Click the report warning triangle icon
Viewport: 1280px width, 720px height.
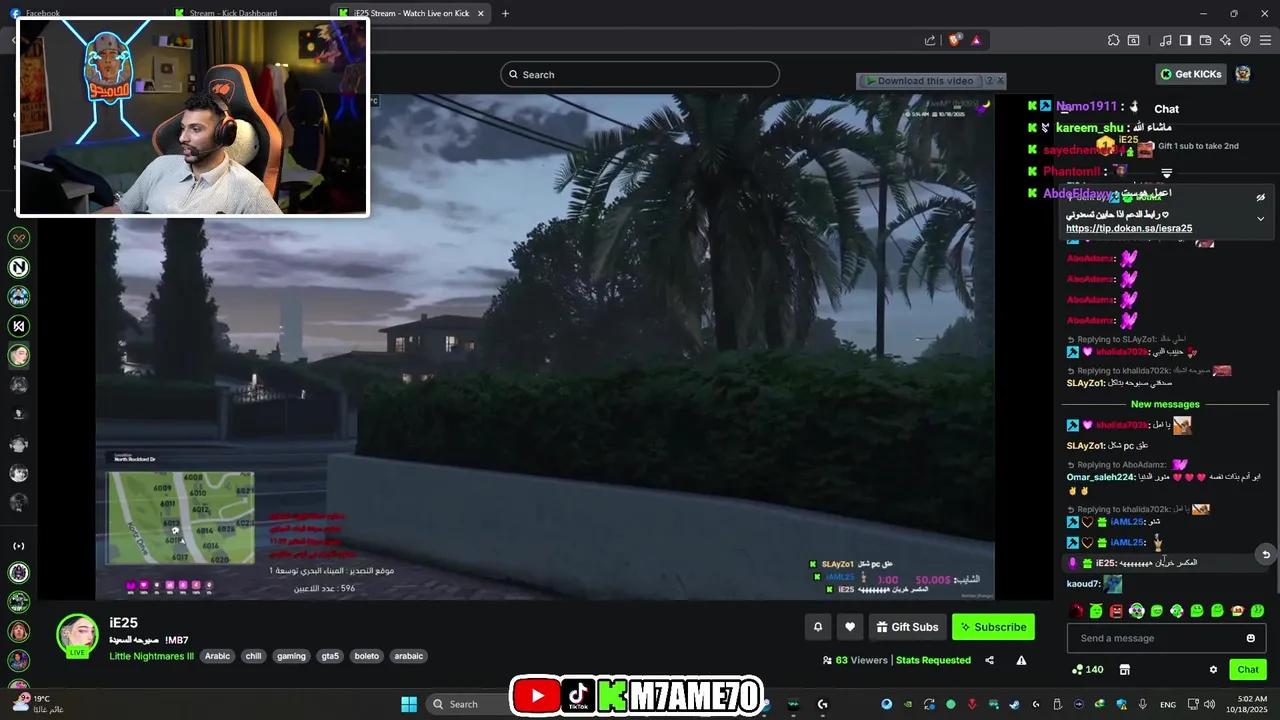pos(1021,660)
